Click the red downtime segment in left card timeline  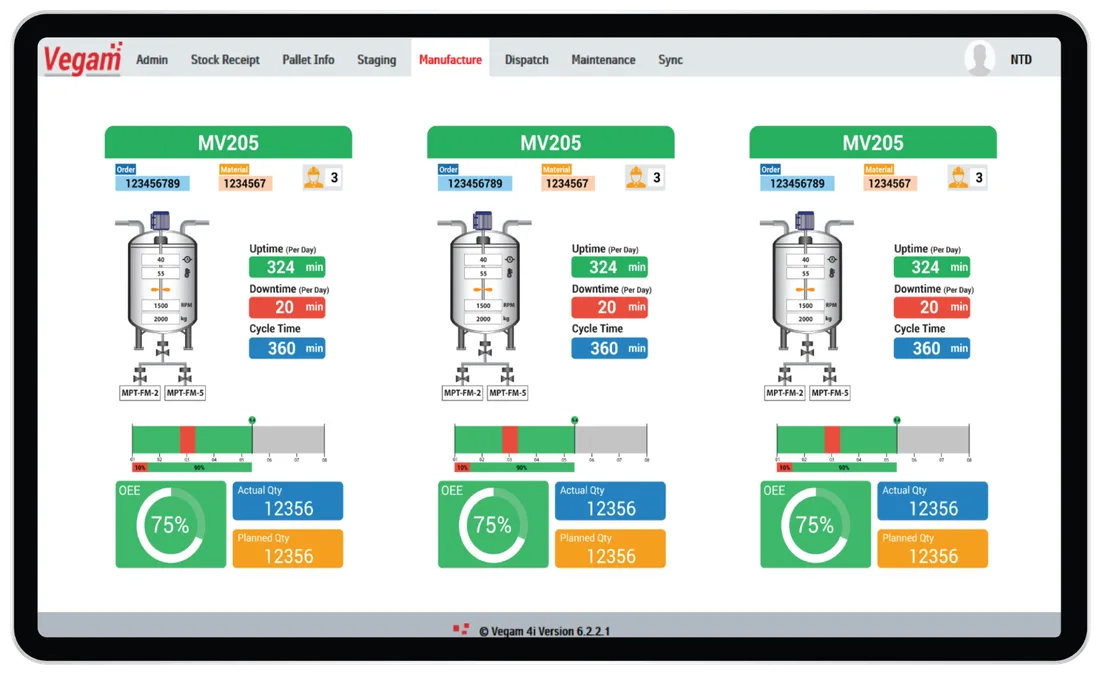(x=187, y=440)
